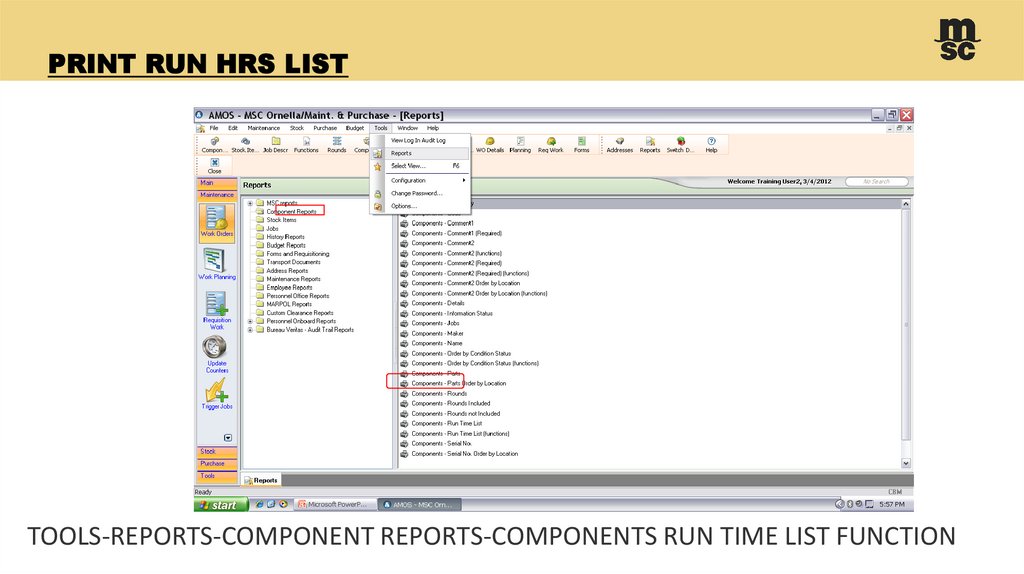This screenshot has width=1024, height=574.
Task: Expand the sidebar down-arrow below Trigger Jobs
Action: pyautogui.click(x=228, y=438)
